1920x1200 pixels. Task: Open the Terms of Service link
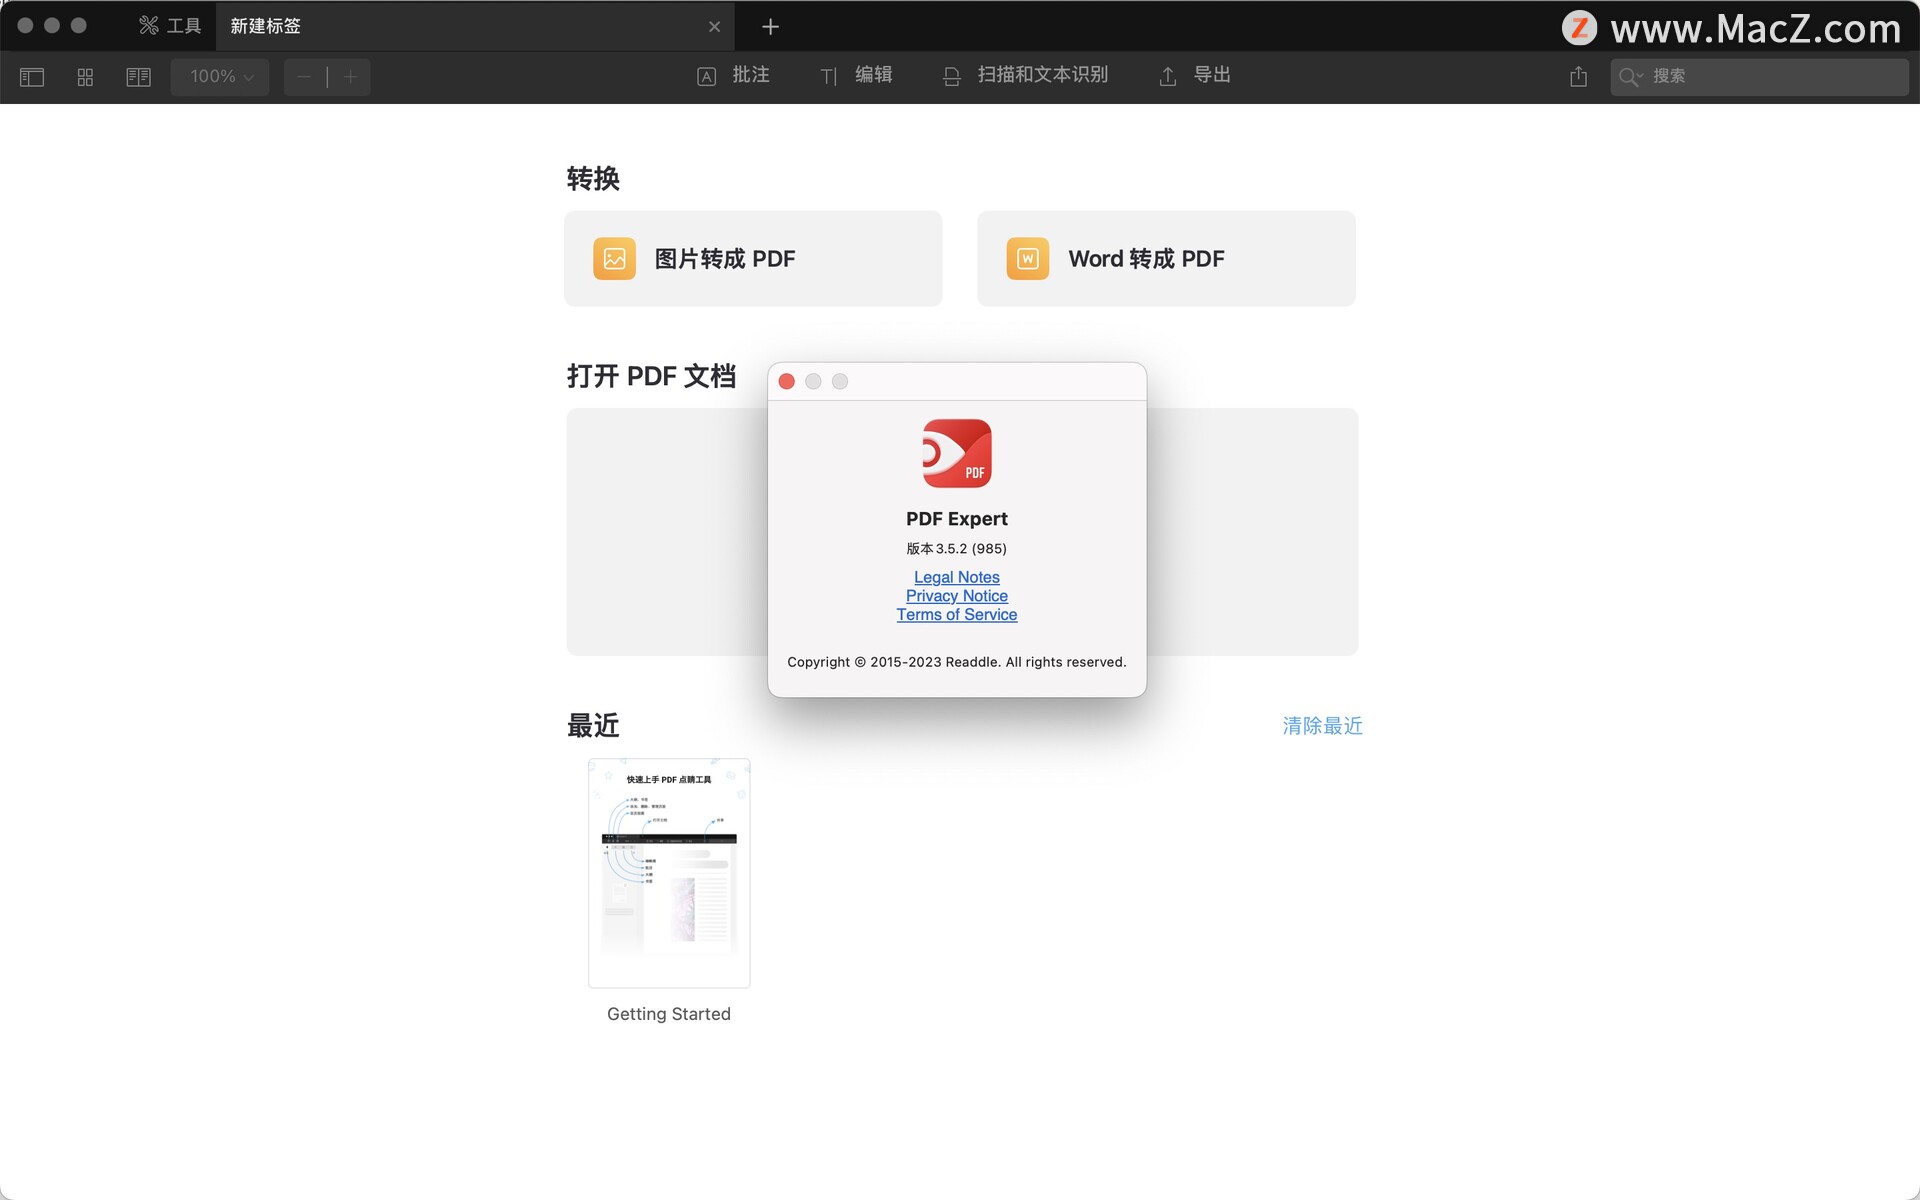957,615
